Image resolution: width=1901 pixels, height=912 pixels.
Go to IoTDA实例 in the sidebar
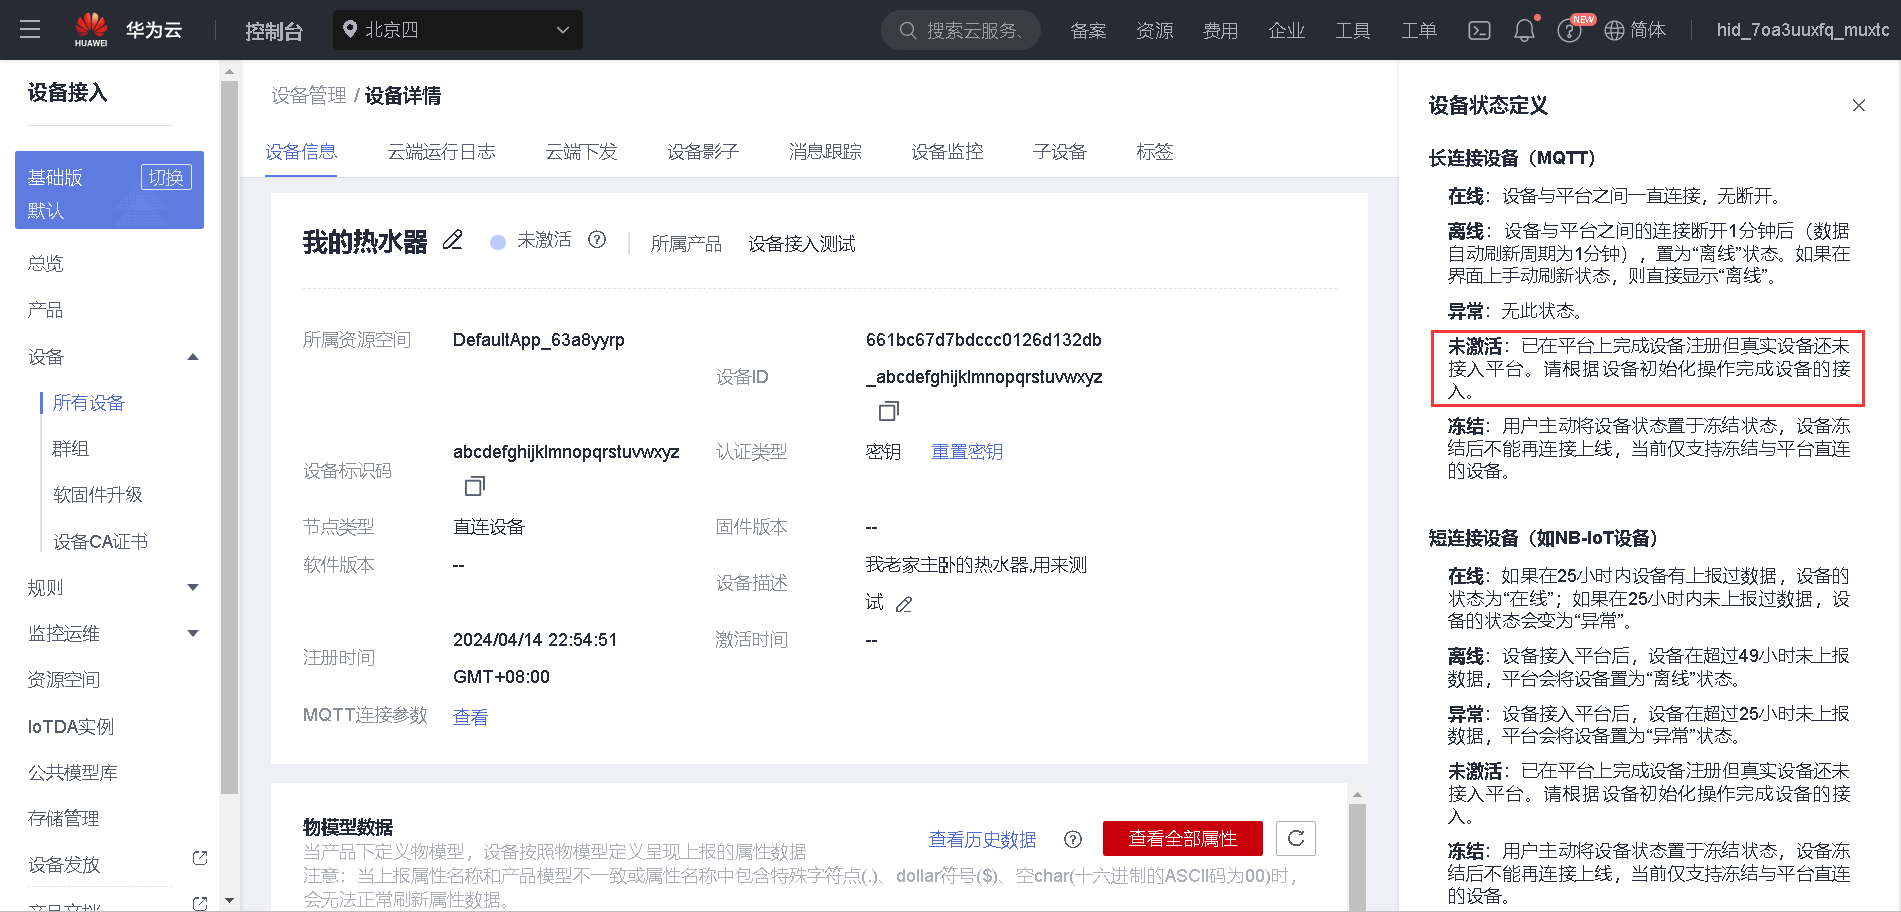71,727
